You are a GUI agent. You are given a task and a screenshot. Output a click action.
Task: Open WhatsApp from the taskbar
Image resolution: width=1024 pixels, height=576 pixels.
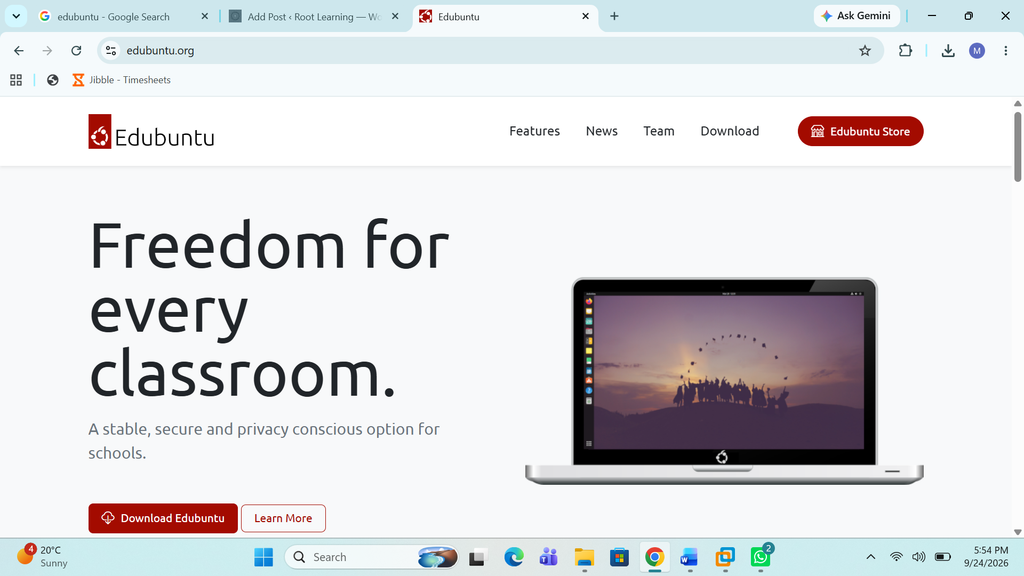(x=760, y=557)
